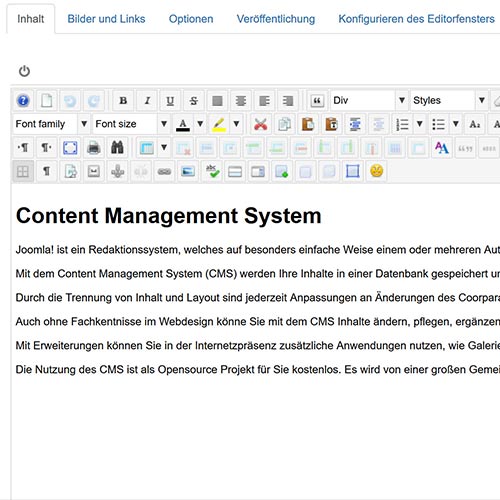The width and height of the screenshot is (500, 500).
Task: Expand numbered list style options
Action: pyautogui.click(x=420, y=124)
